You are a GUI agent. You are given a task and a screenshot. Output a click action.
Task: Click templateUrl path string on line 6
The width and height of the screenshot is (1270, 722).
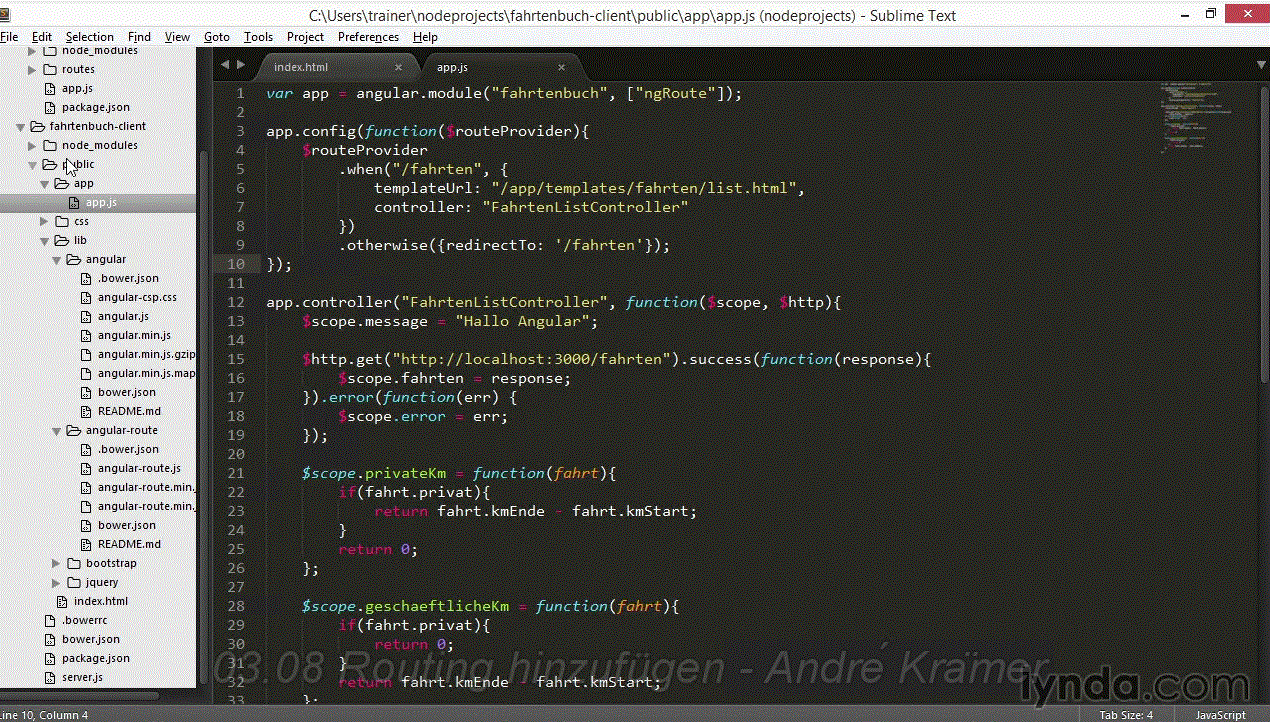(643, 188)
